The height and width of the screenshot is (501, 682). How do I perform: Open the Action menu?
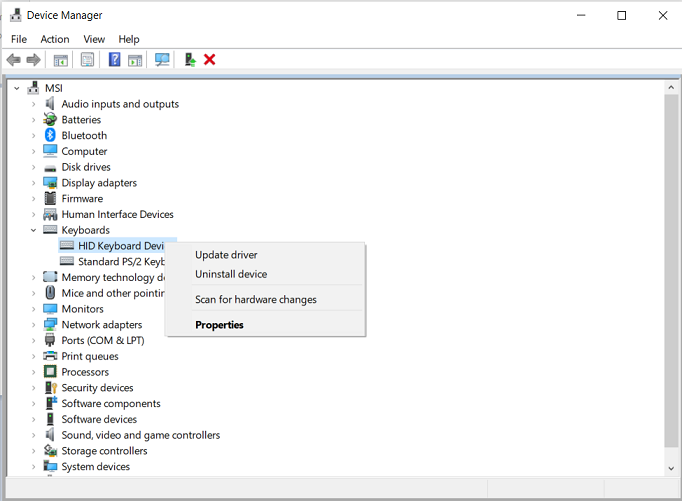[55, 39]
